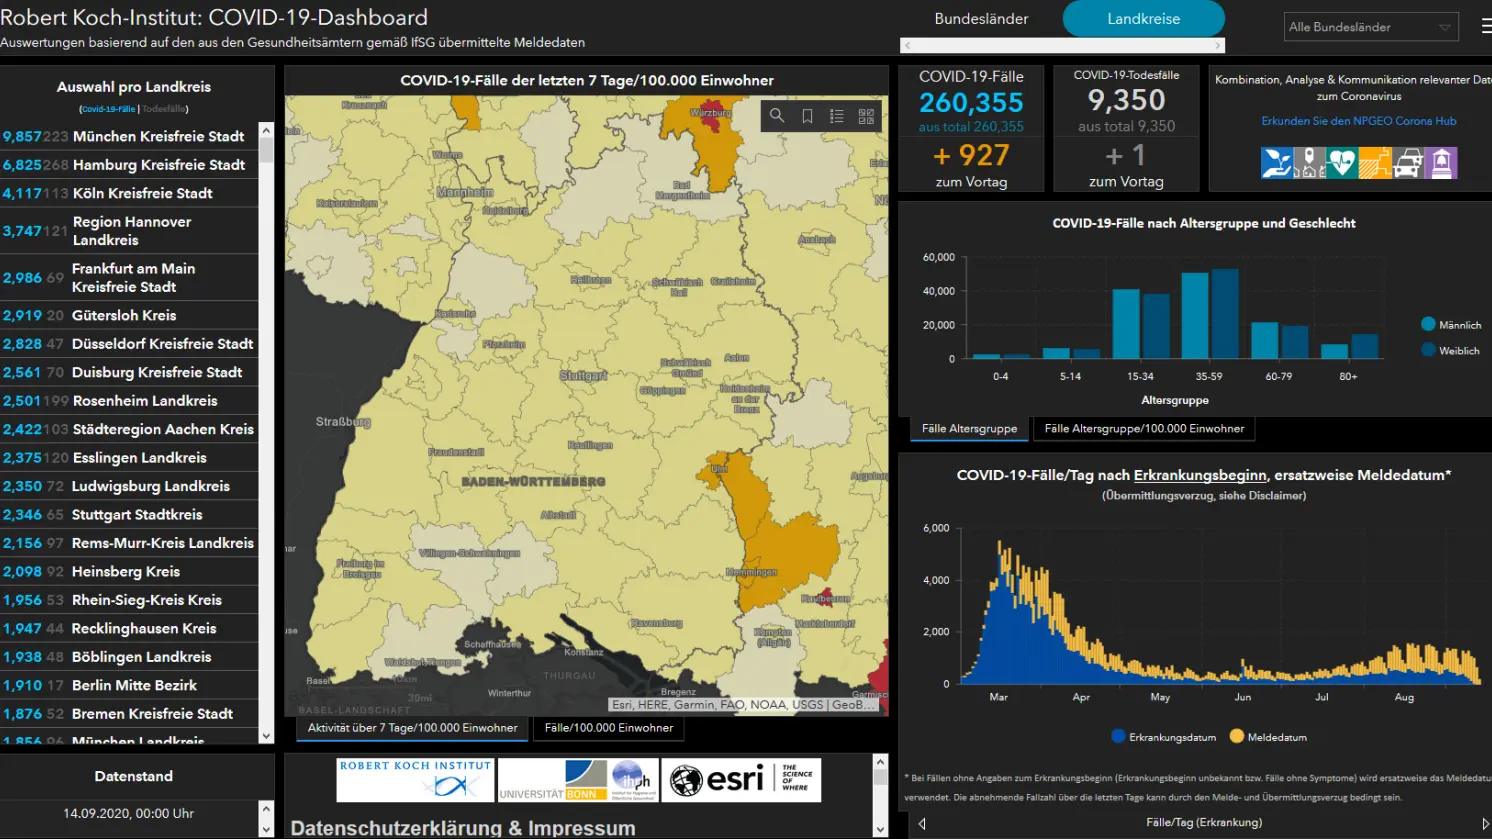Select the Fälle/100.000 Einwohner map tab
Screen dimensions: 1492x839
(609, 728)
